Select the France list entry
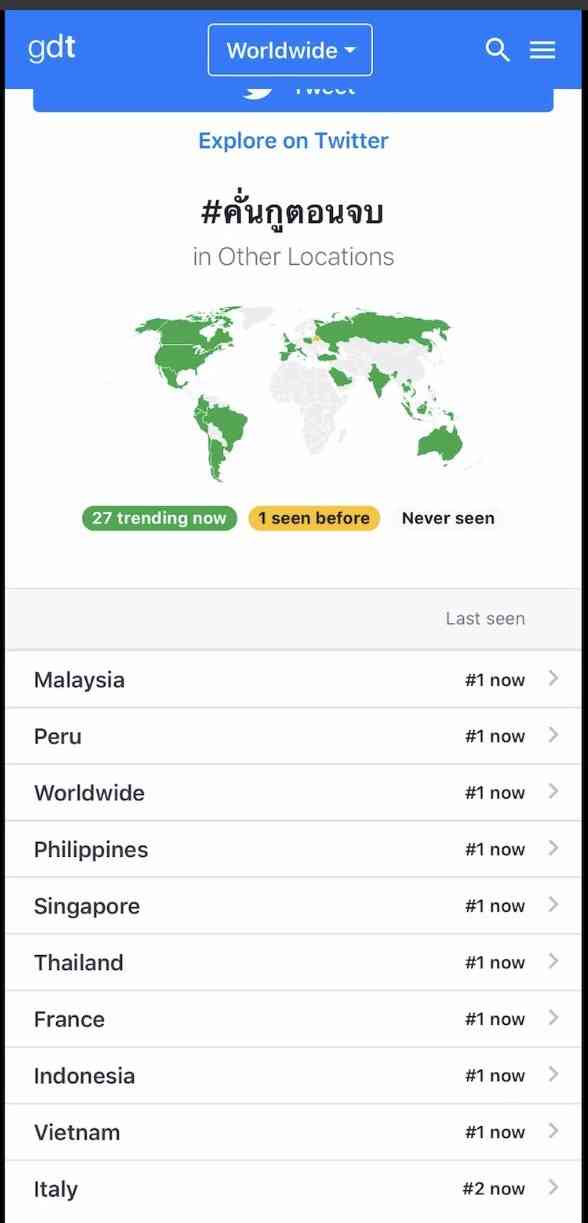This screenshot has height=1223, width=588. (294, 1019)
